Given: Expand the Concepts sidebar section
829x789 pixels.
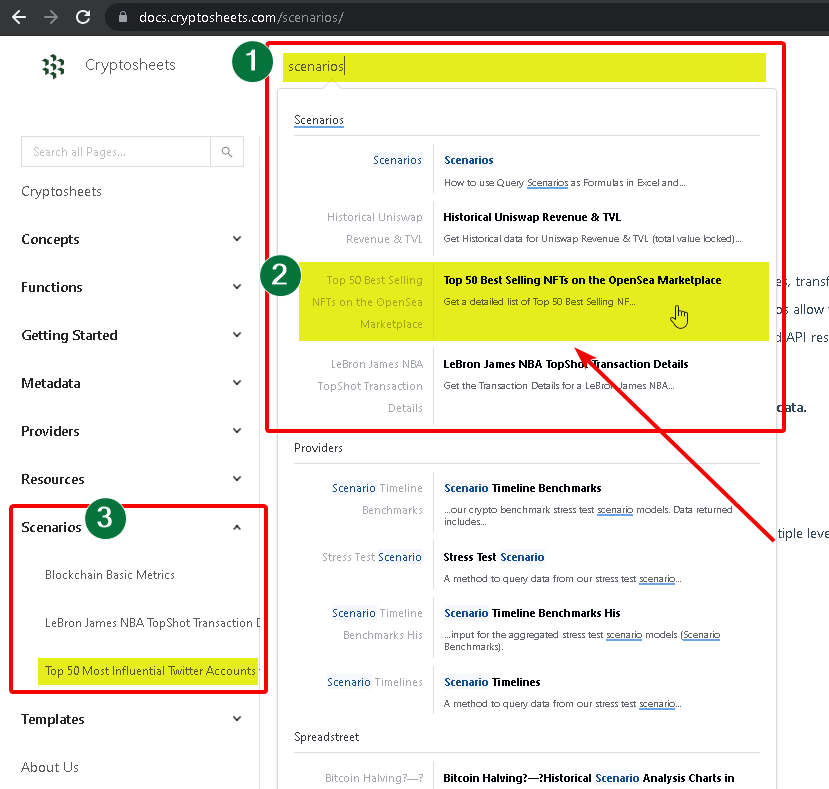Looking at the screenshot, I should coord(236,239).
